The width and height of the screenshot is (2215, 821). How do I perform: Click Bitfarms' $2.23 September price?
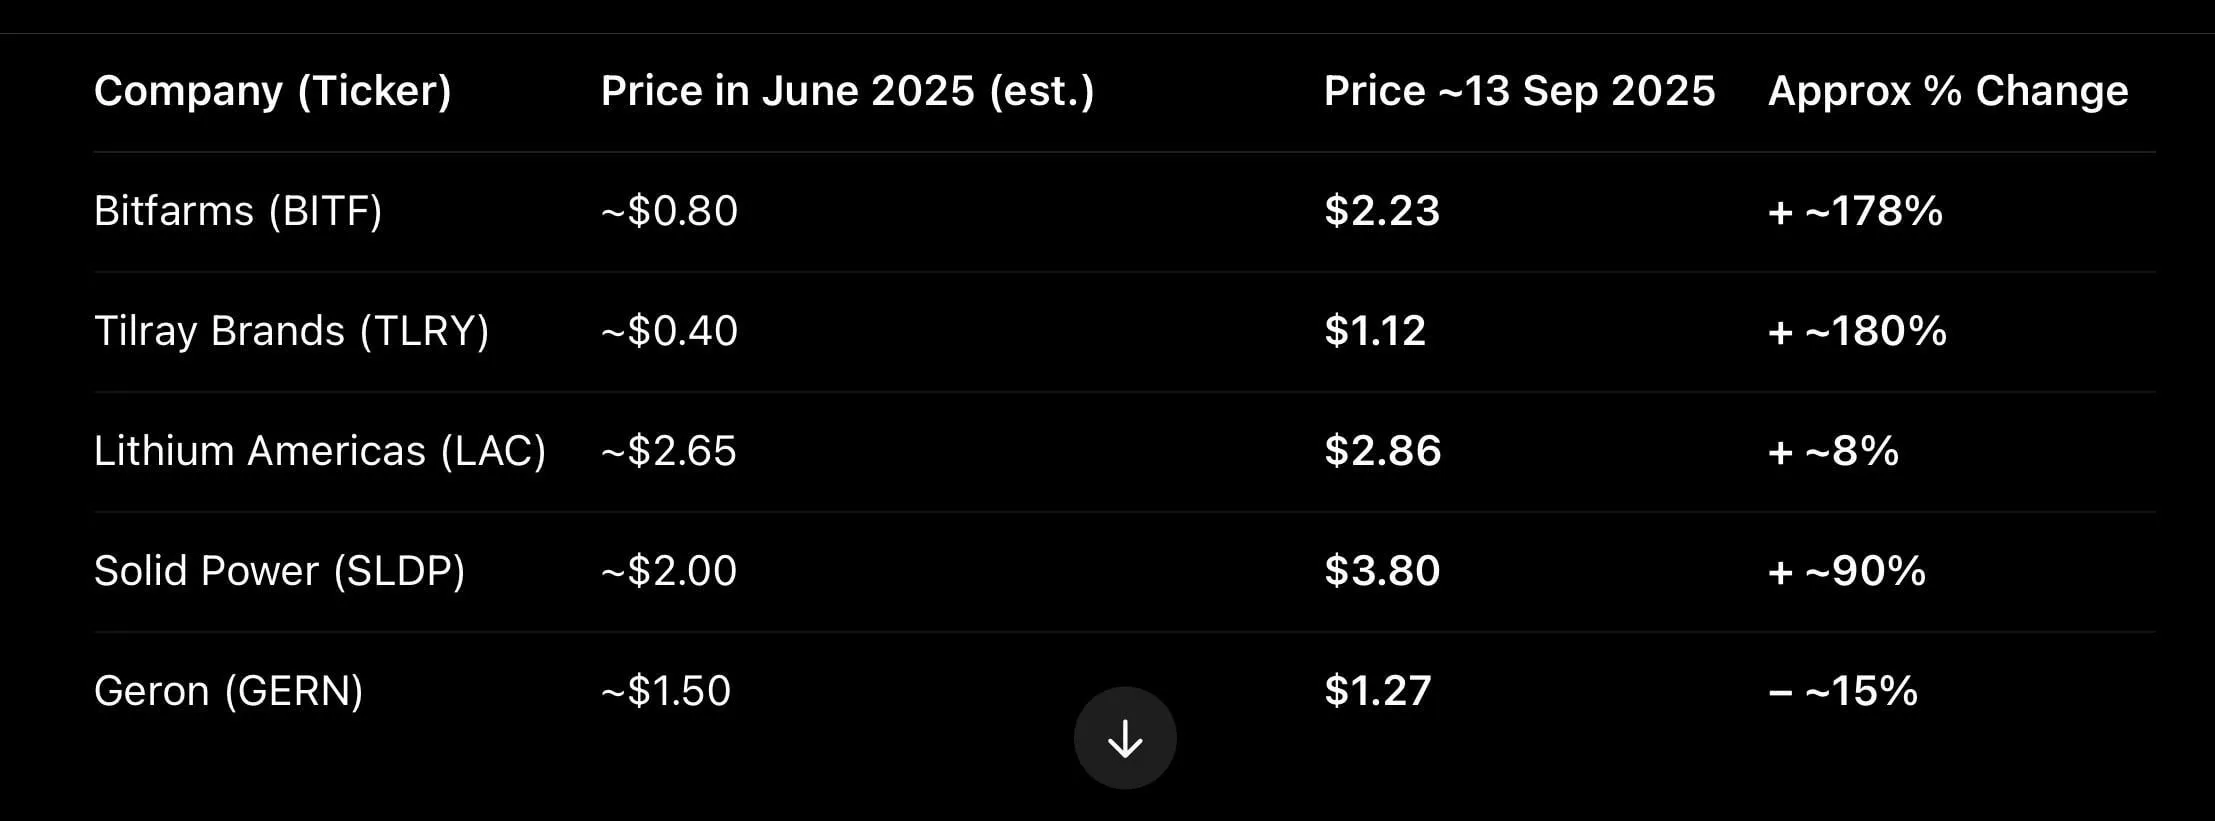[1382, 211]
